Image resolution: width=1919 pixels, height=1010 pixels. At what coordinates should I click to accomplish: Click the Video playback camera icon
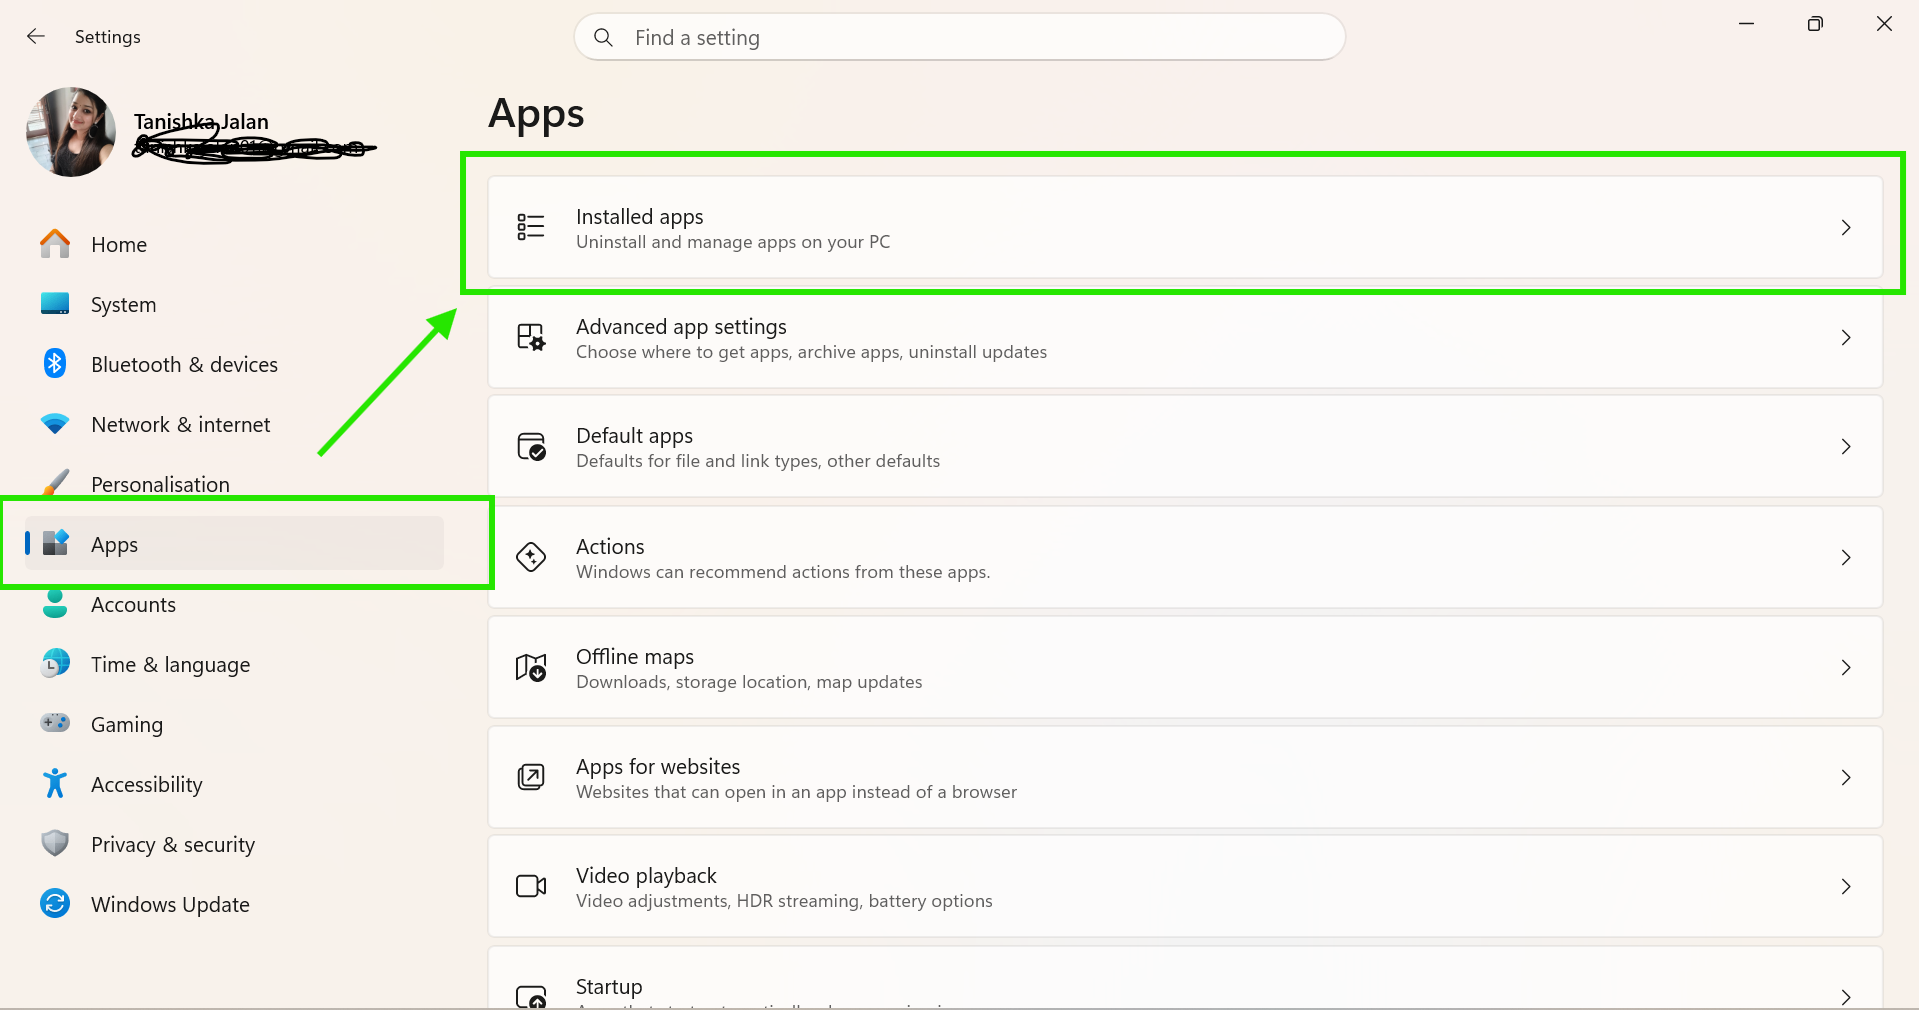click(531, 886)
